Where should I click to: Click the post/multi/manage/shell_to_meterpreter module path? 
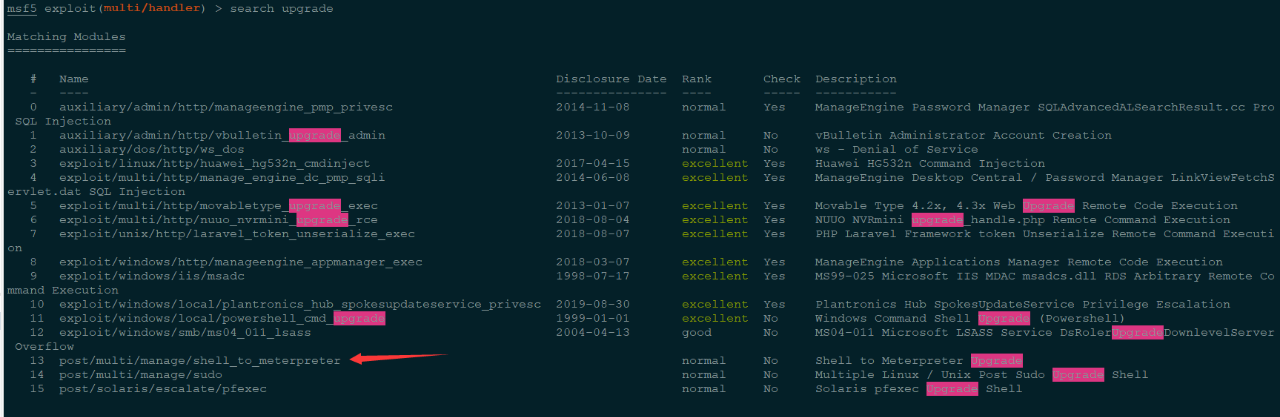[199, 360]
